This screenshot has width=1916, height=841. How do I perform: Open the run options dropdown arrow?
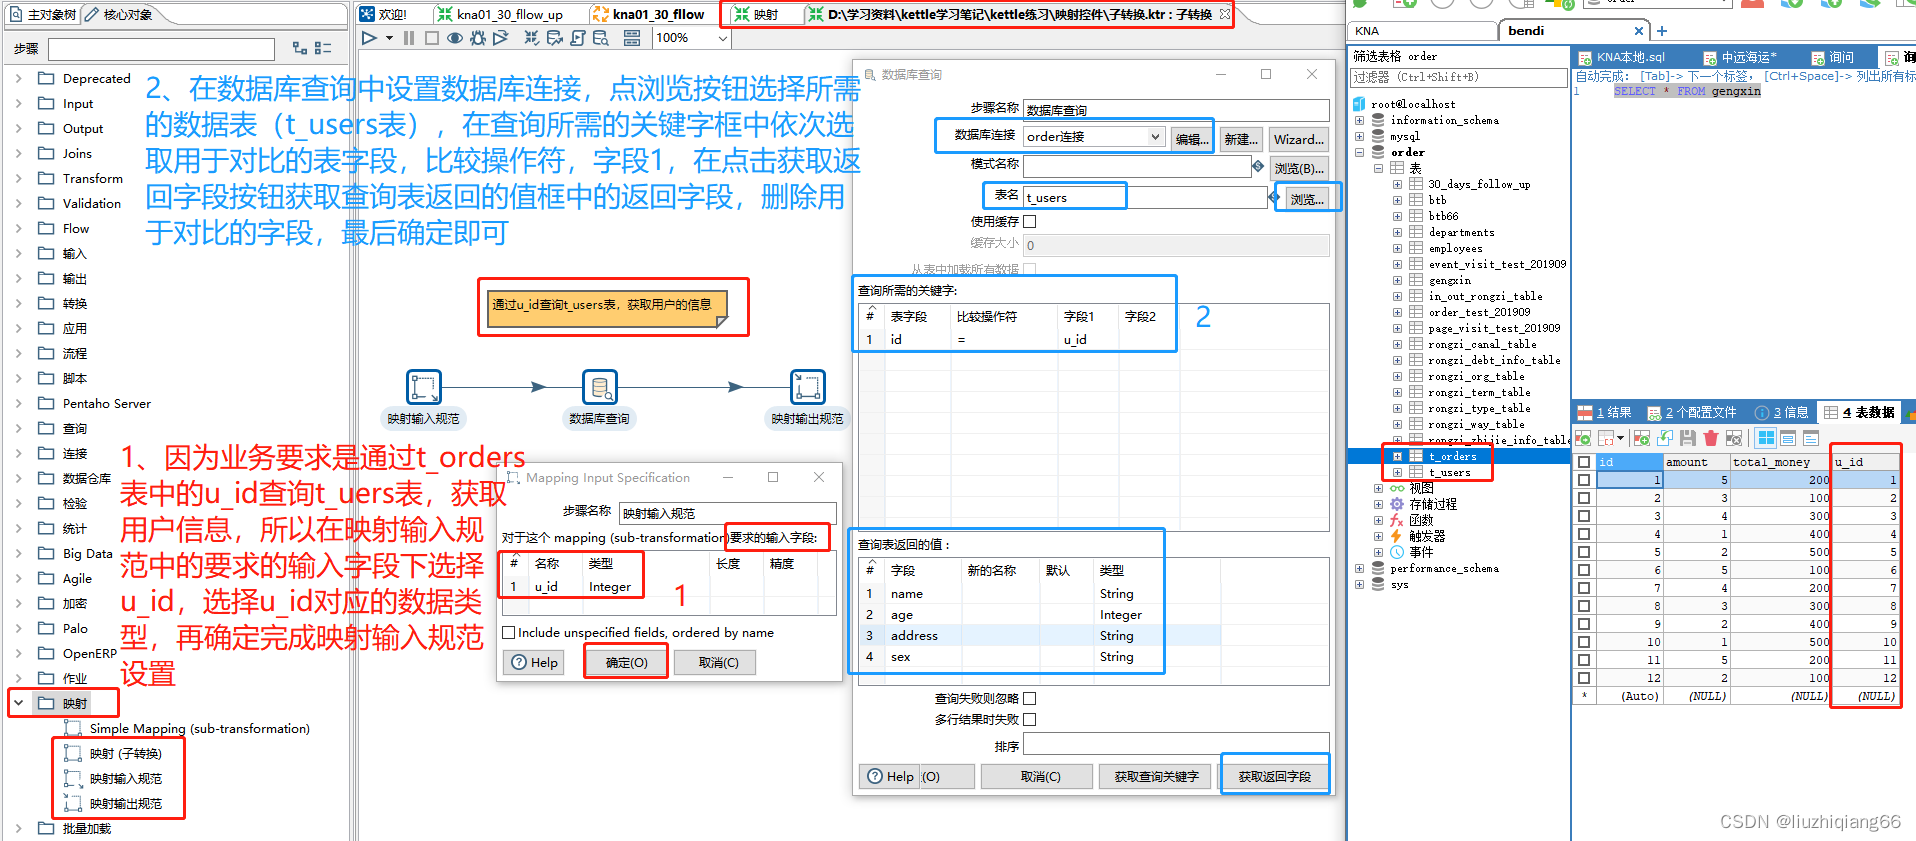[x=389, y=38]
